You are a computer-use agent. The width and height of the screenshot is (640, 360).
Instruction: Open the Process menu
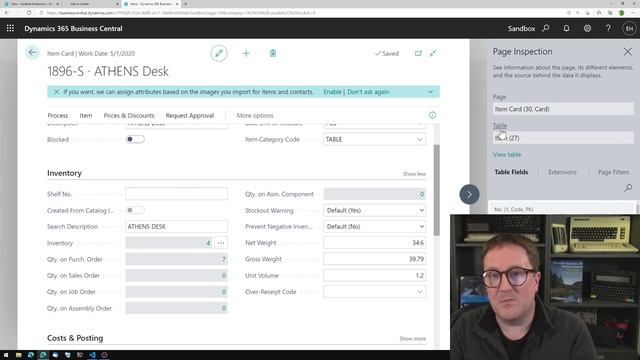58,116
